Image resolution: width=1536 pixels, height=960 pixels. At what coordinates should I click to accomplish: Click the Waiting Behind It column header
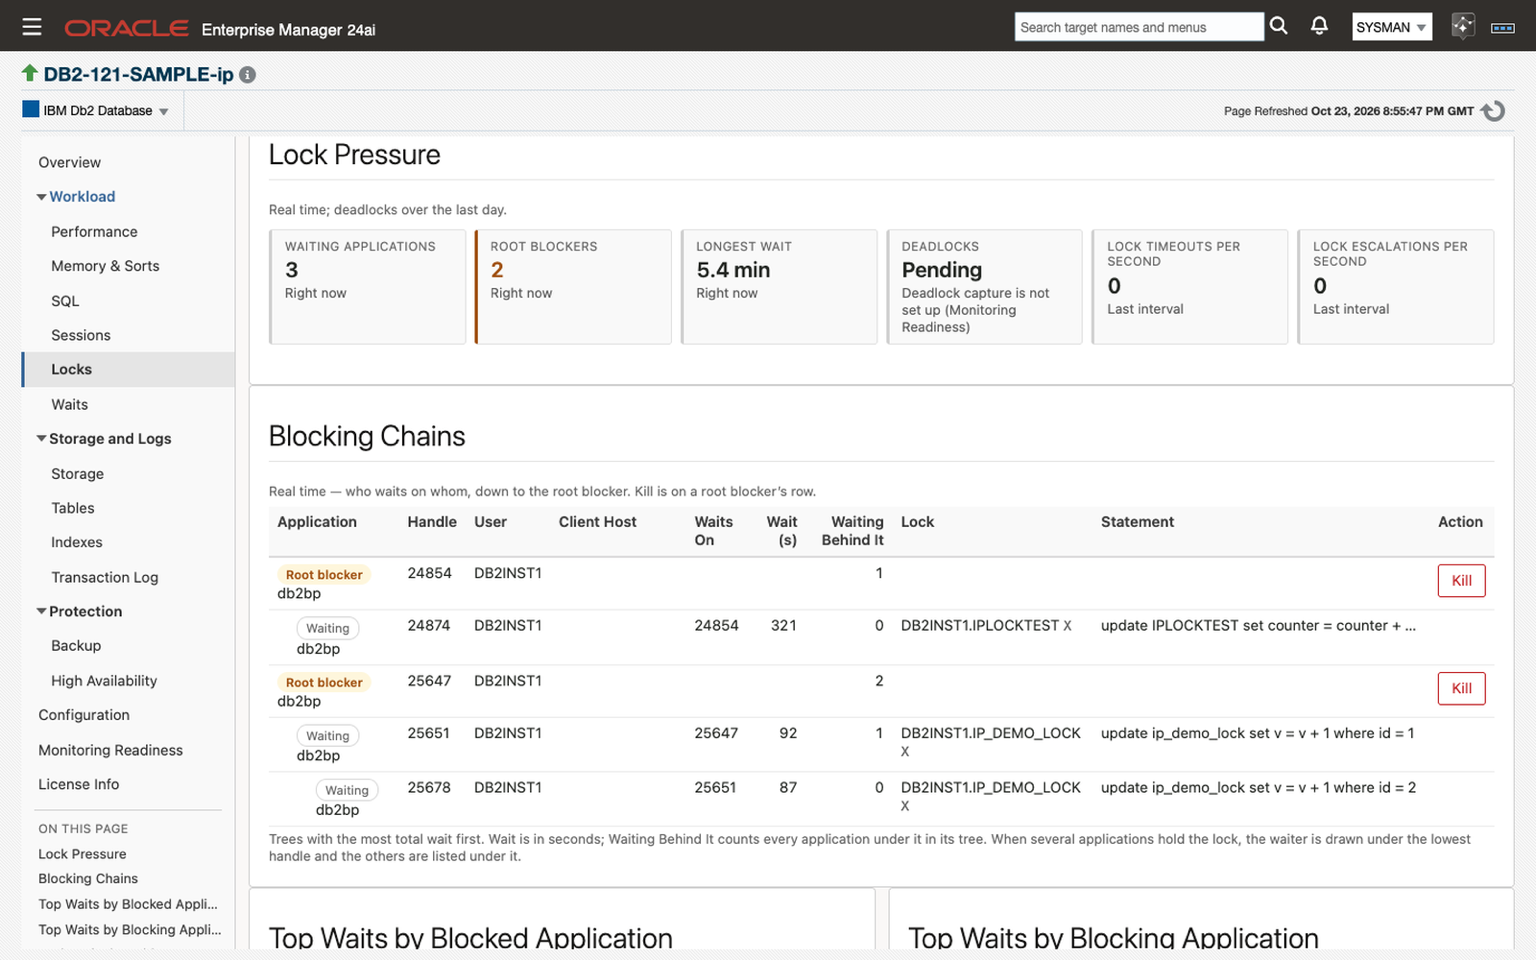click(x=853, y=531)
